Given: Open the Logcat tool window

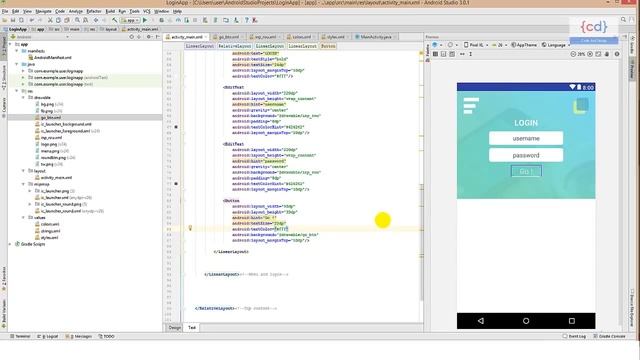Looking at the screenshot, I should click(x=48, y=336).
